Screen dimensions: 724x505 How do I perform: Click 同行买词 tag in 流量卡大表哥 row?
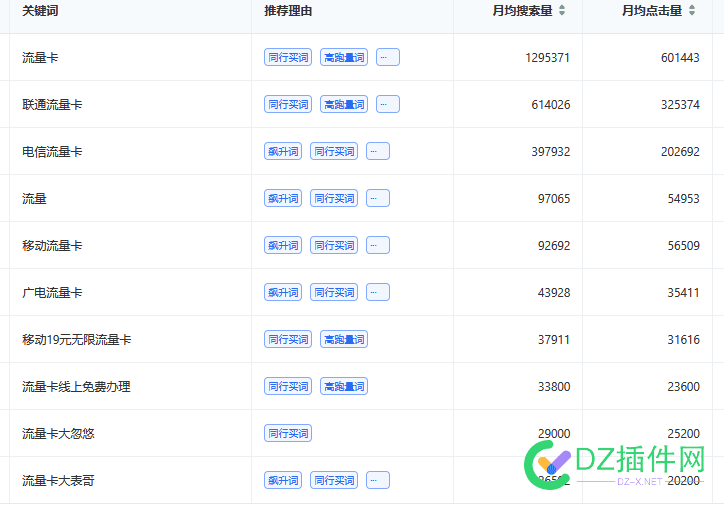click(334, 480)
